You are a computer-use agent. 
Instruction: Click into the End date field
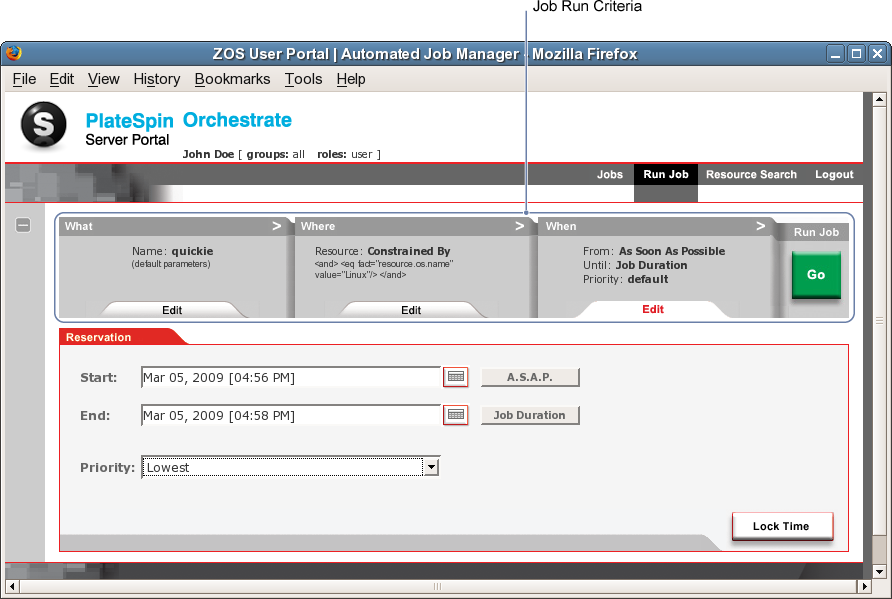(x=291, y=415)
